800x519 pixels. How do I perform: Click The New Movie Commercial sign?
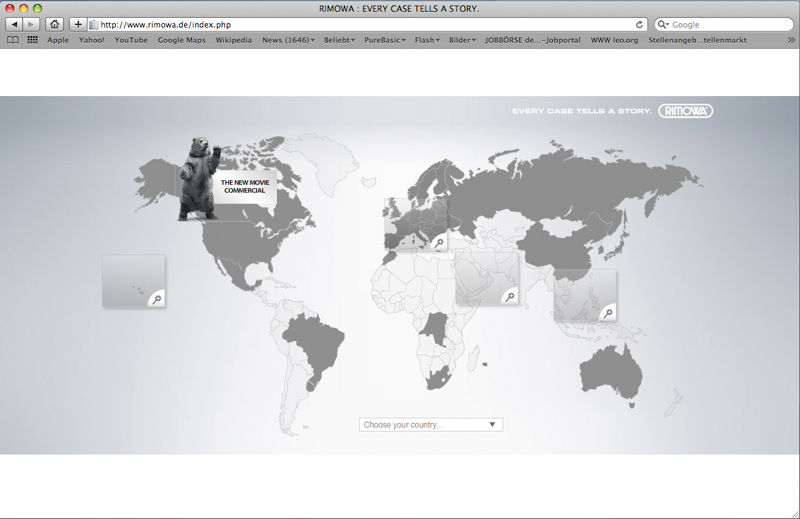tap(245, 186)
